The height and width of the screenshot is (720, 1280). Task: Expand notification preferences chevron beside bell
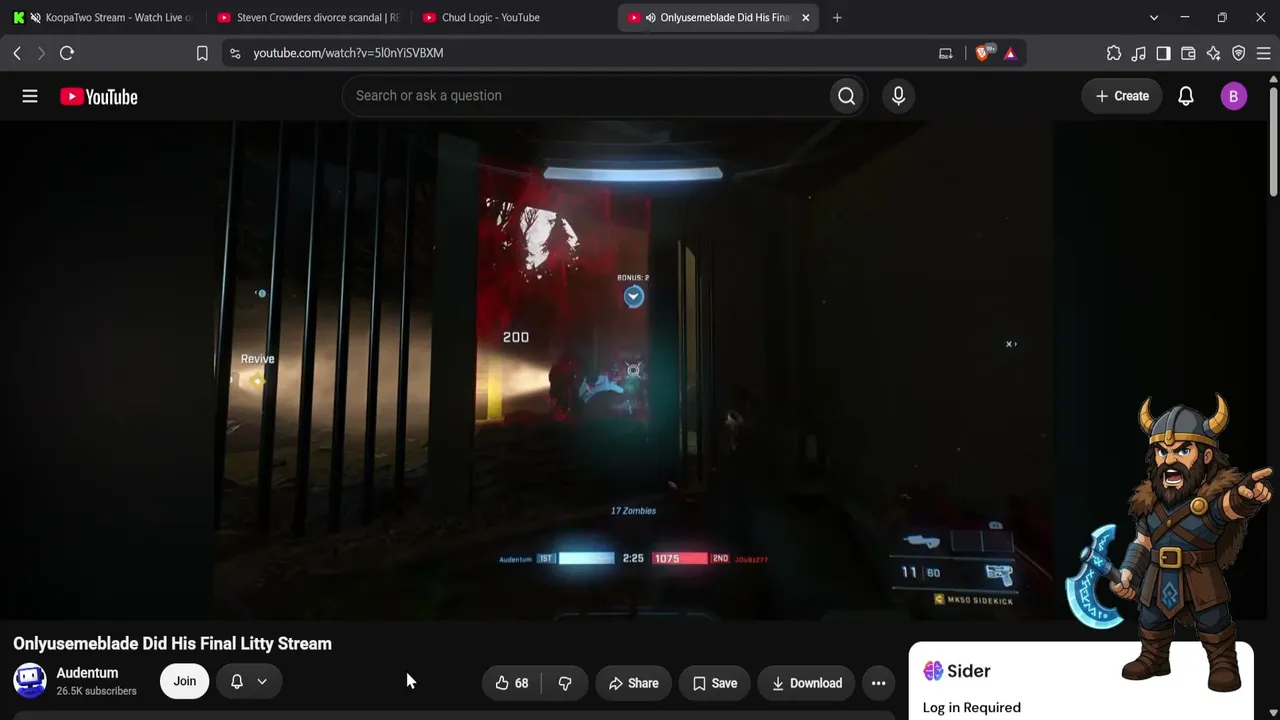(x=262, y=681)
